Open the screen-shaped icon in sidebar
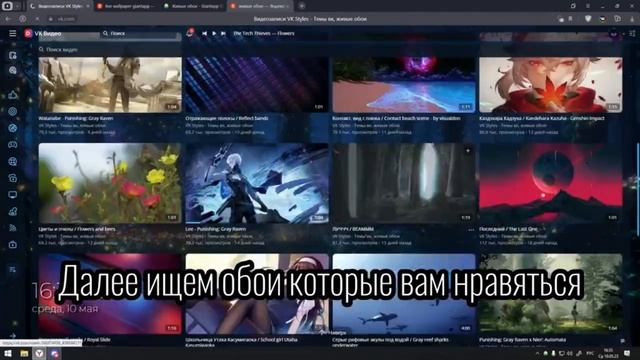 tap(13, 195)
